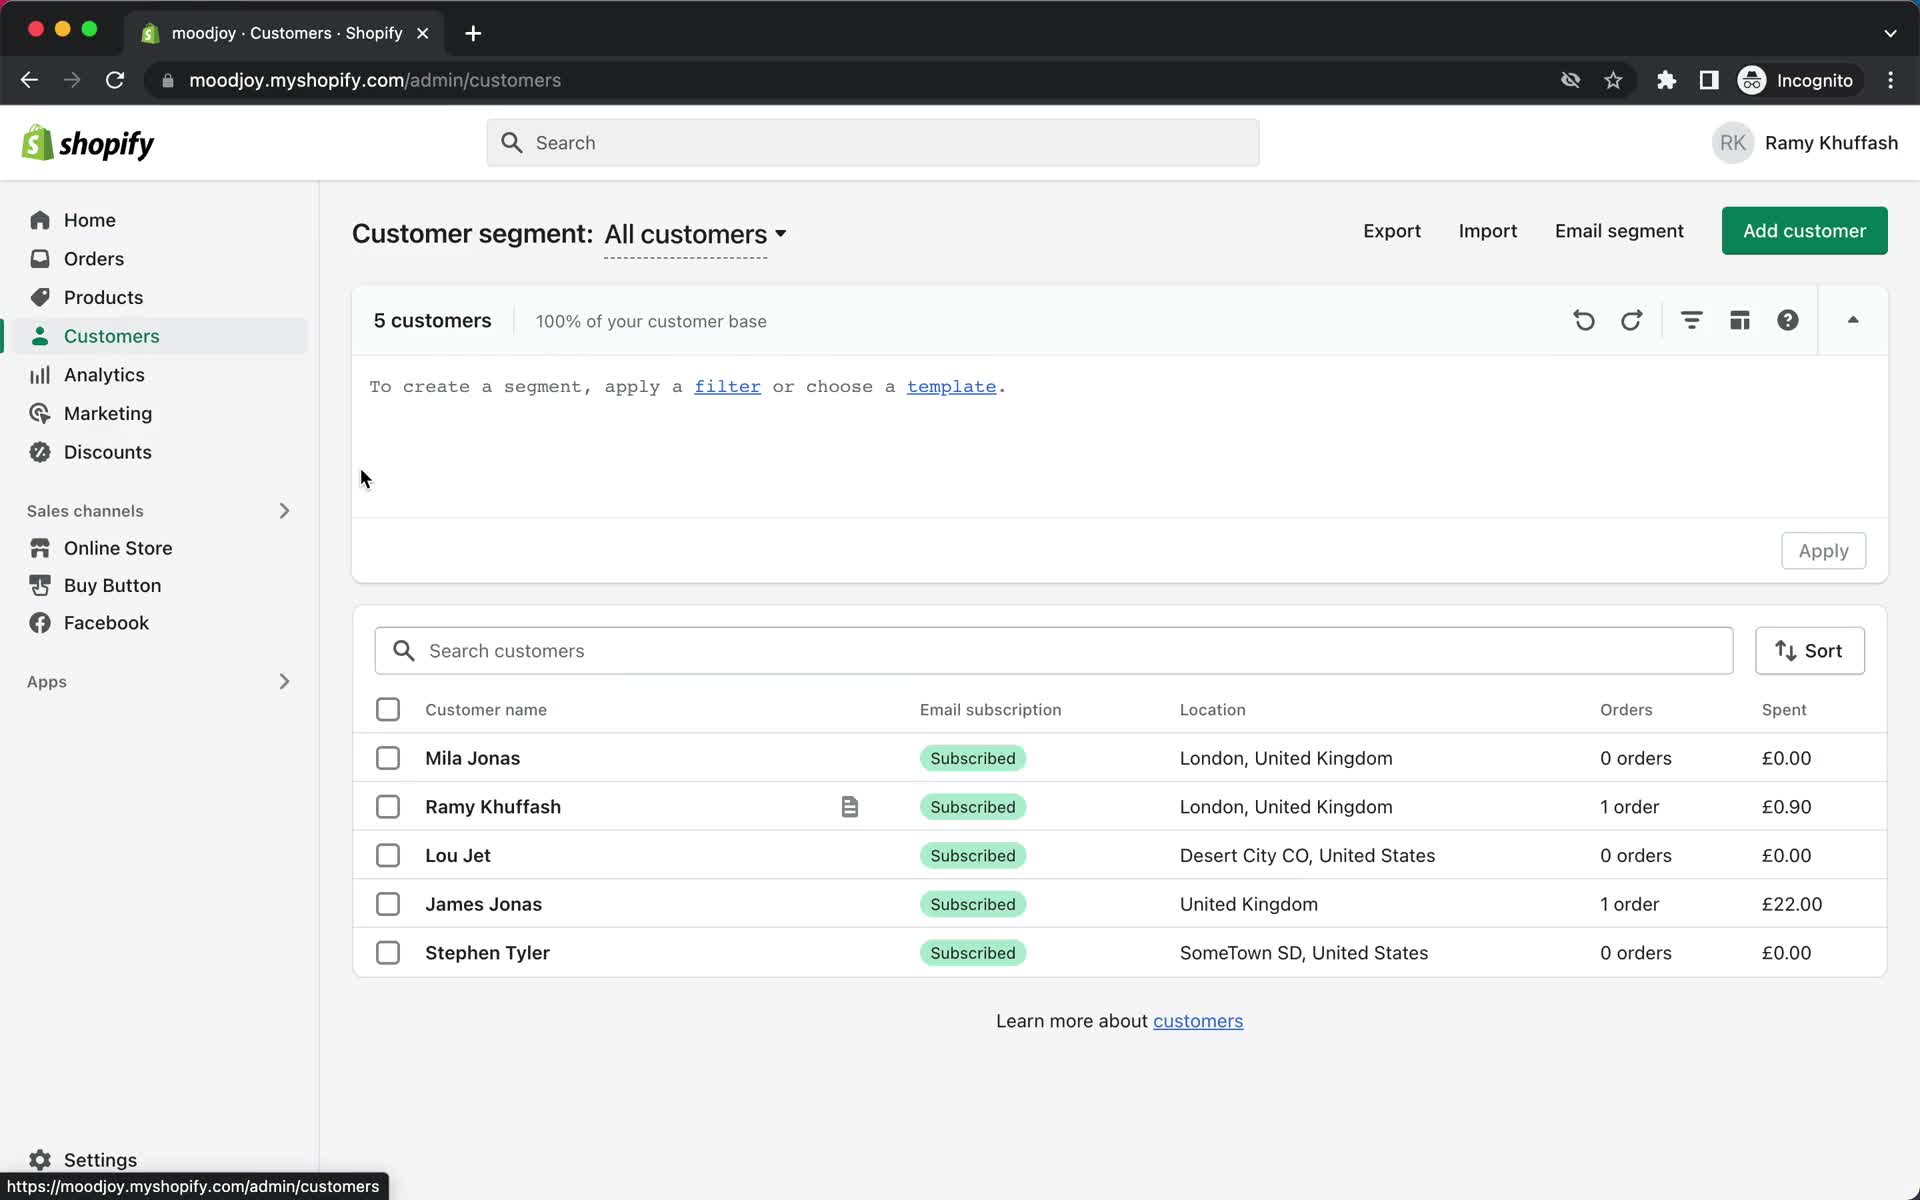Click the refresh/sync icon in customer list
Image resolution: width=1920 pixels, height=1200 pixels.
tap(1631, 321)
